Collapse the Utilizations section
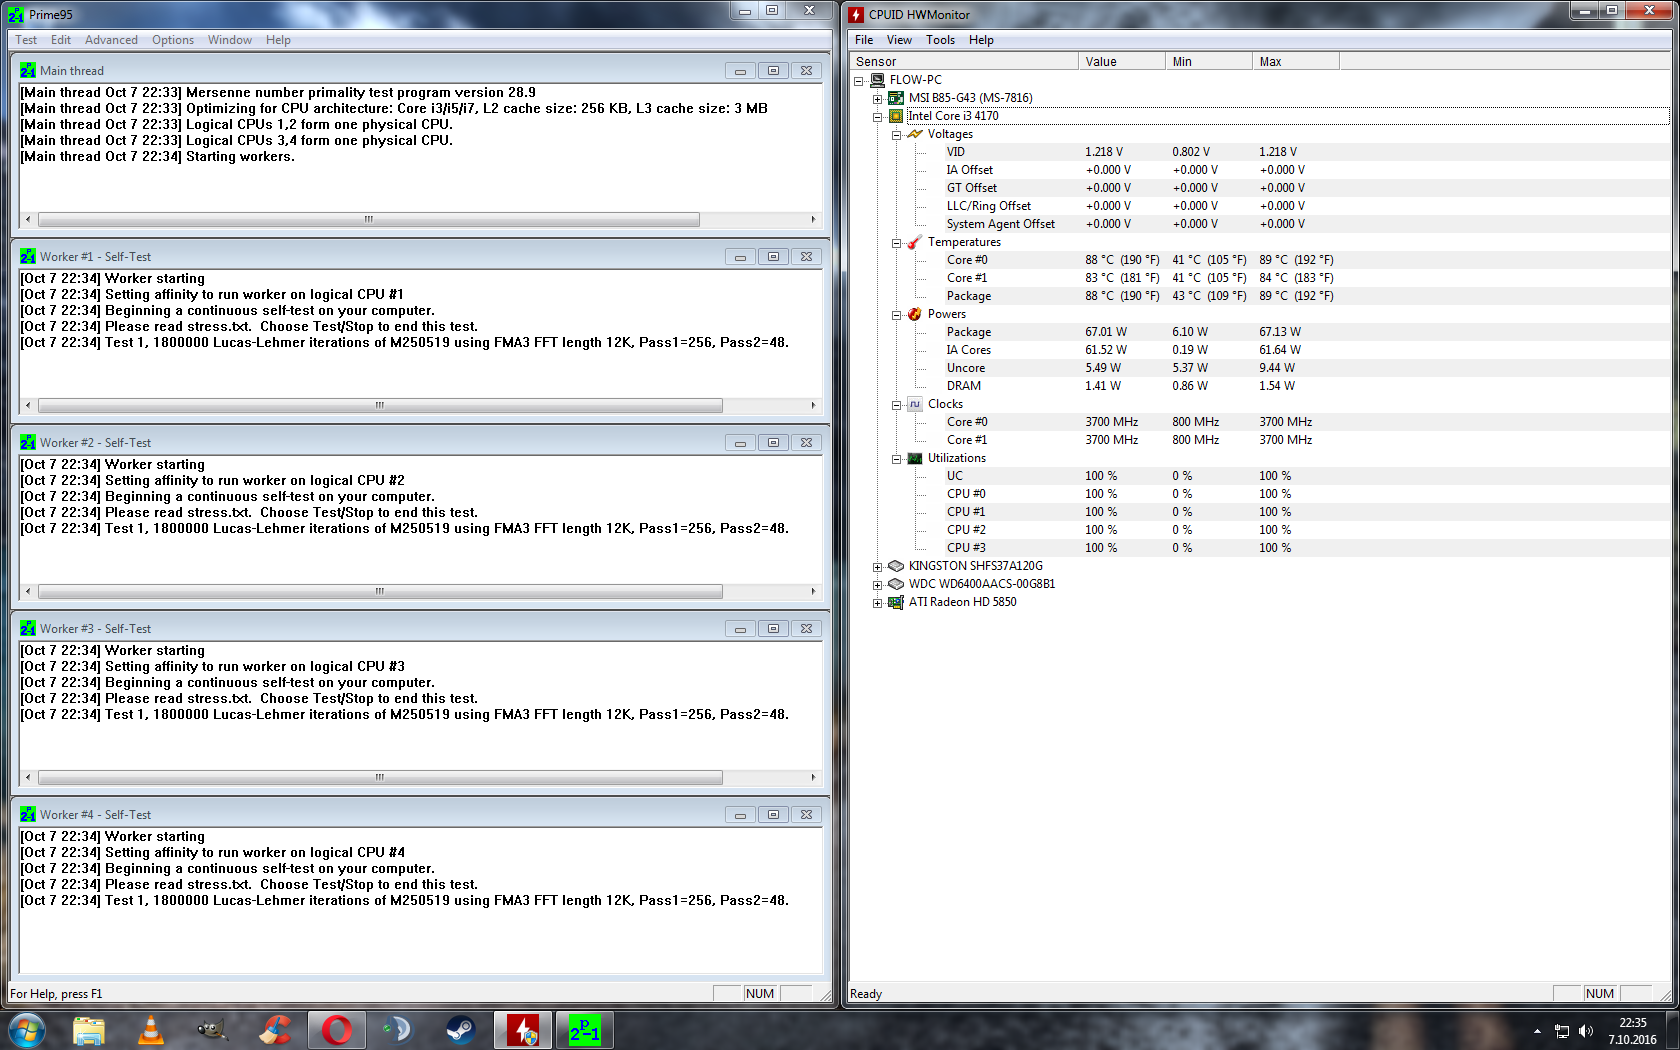The width and height of the screenshot is (1680, 1050). pyautogui.click(x=896, y=459)
